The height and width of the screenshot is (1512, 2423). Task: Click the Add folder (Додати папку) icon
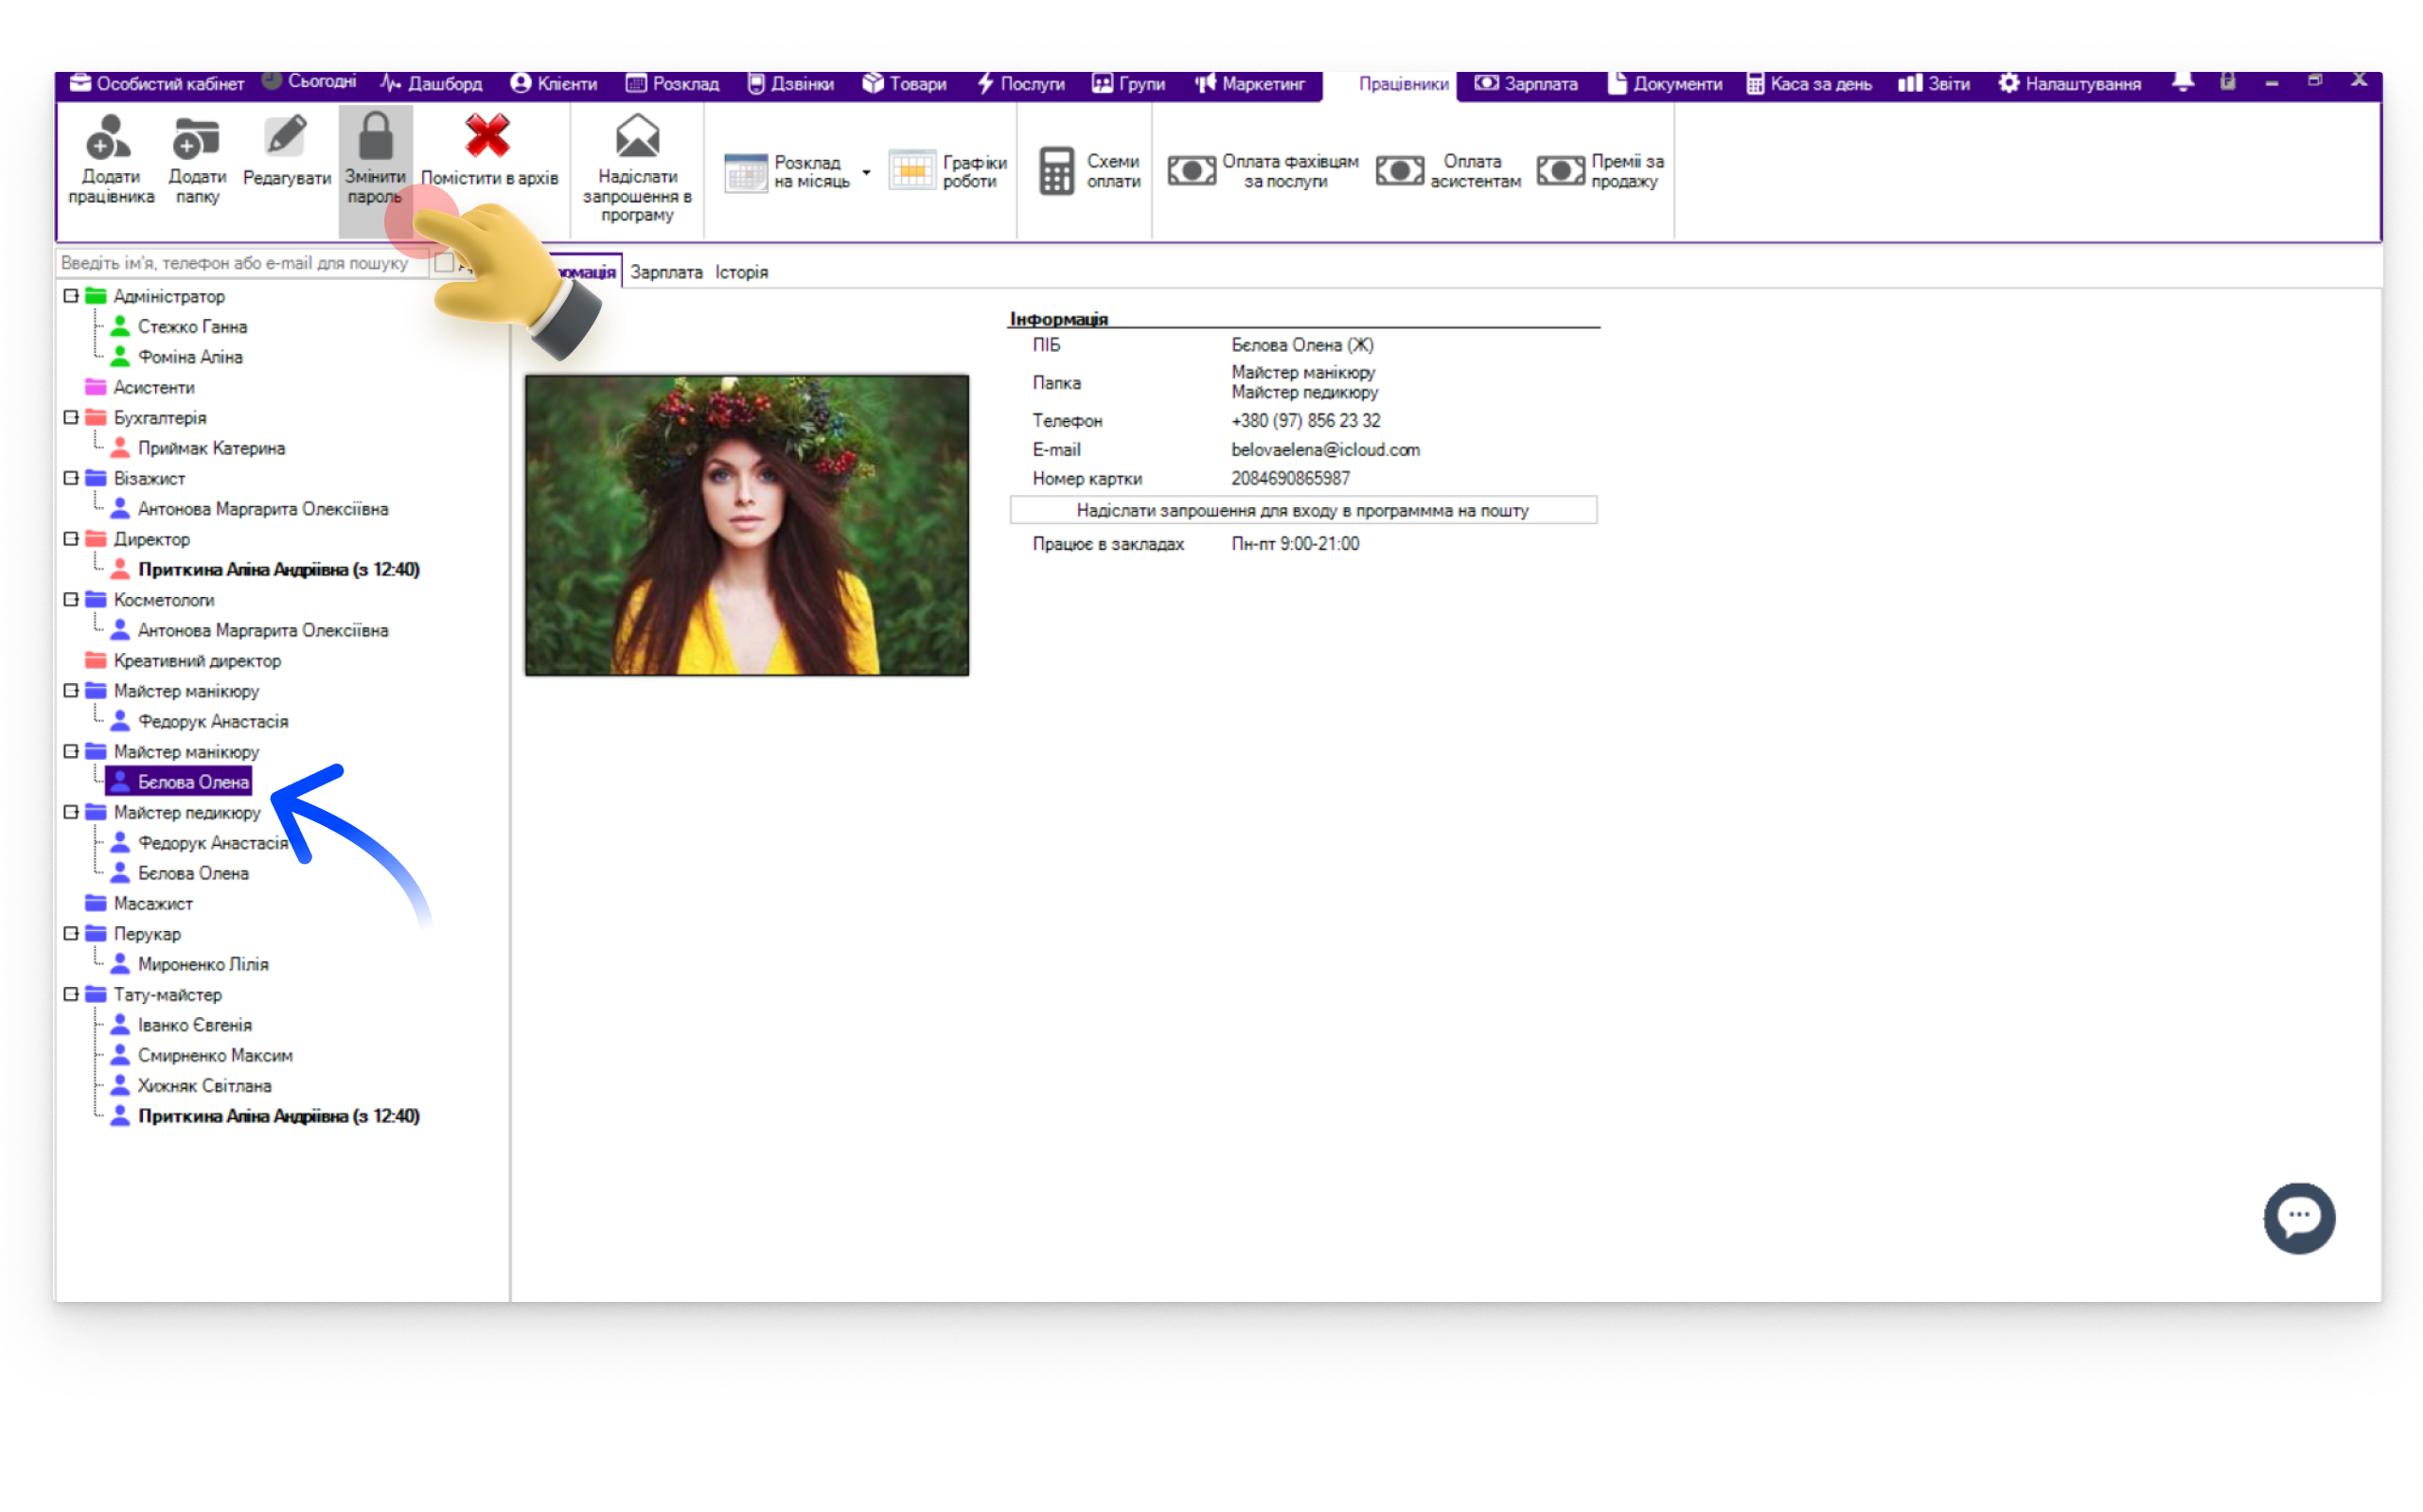[196, 138]
